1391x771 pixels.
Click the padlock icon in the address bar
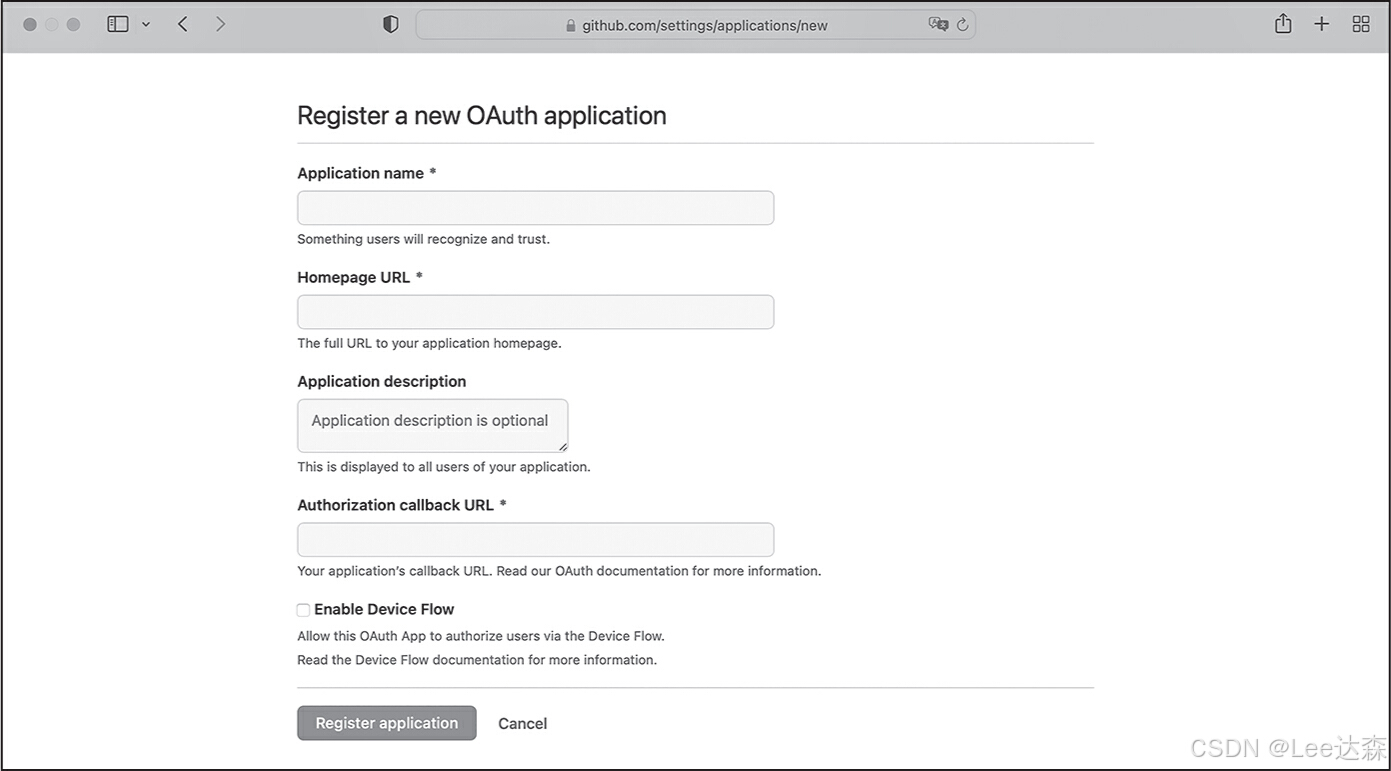coord(570,25)
